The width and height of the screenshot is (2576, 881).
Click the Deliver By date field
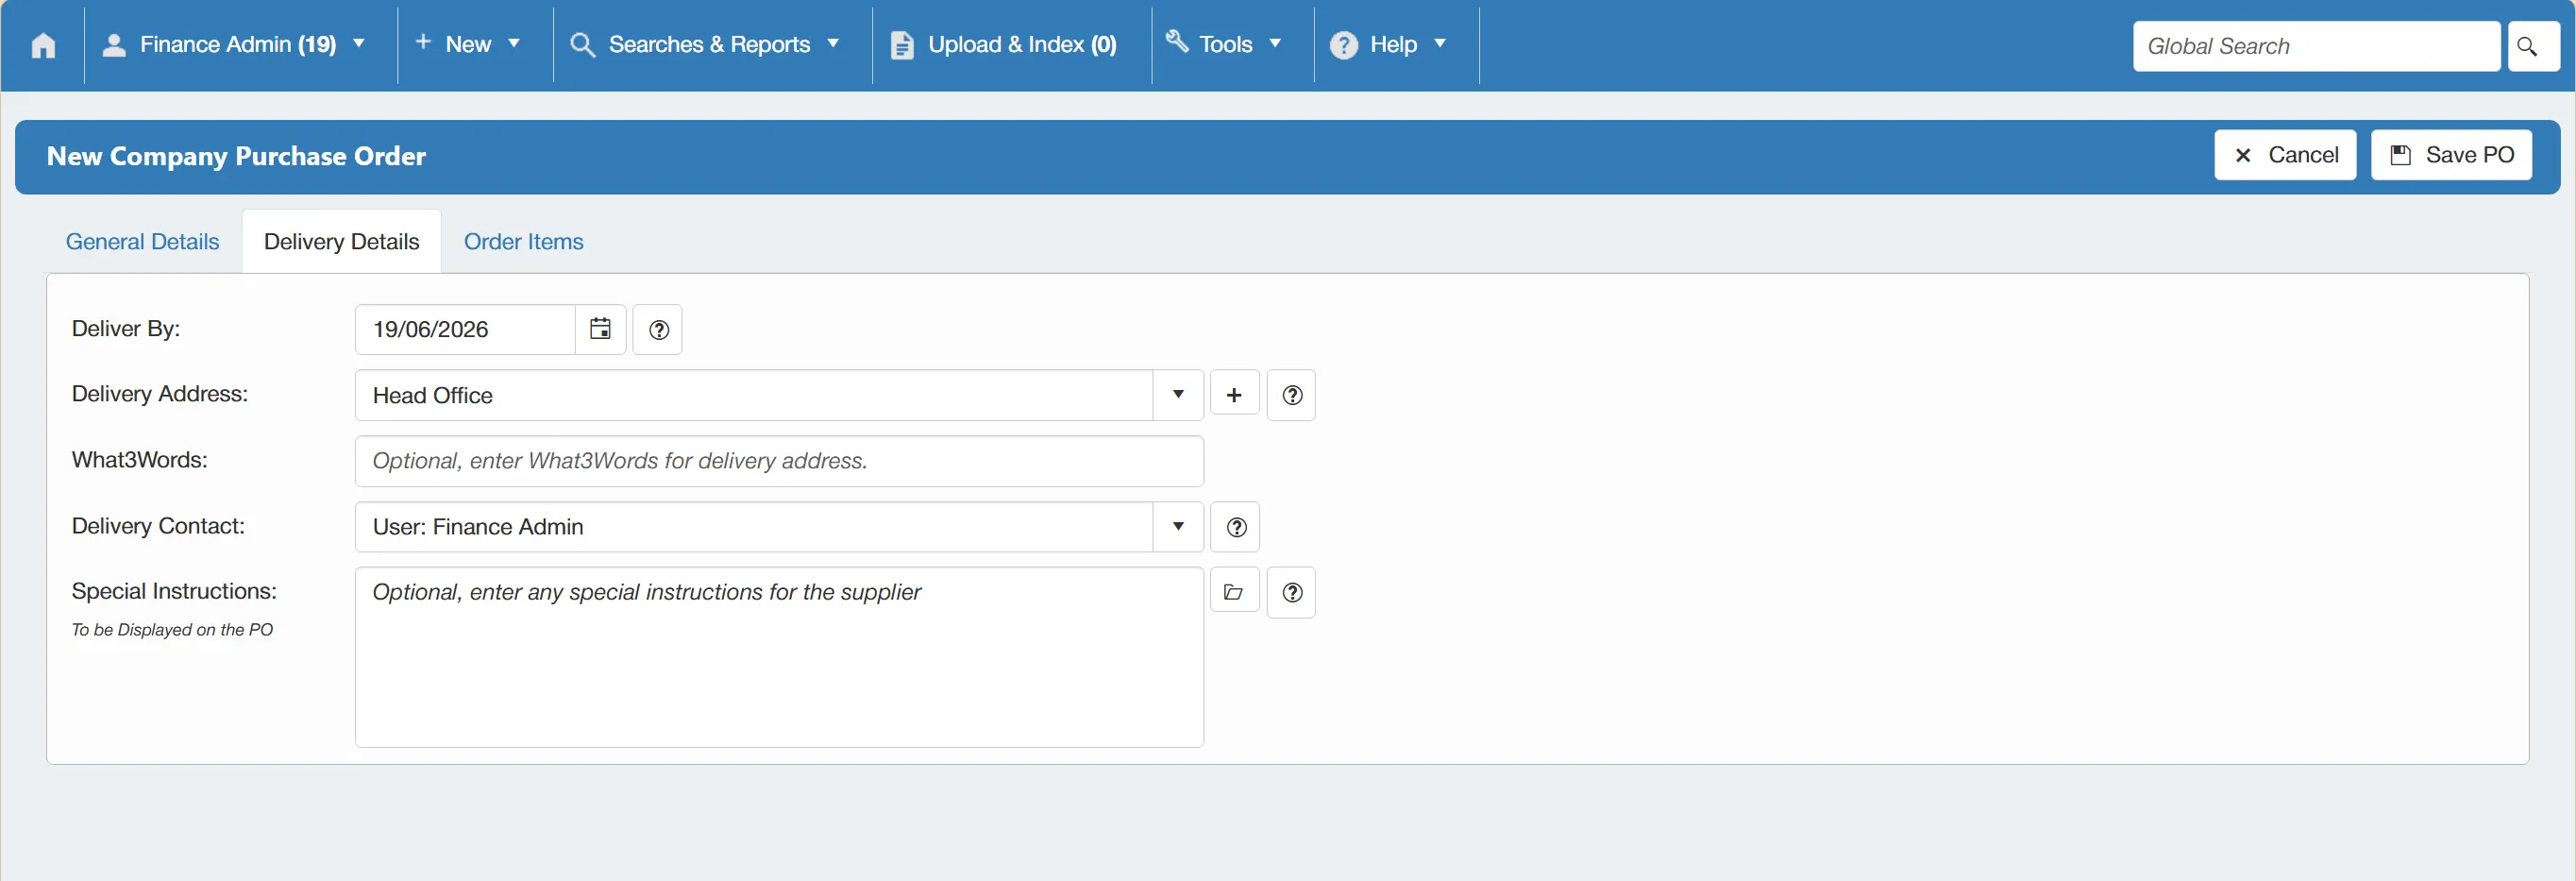tap(465, 329)
